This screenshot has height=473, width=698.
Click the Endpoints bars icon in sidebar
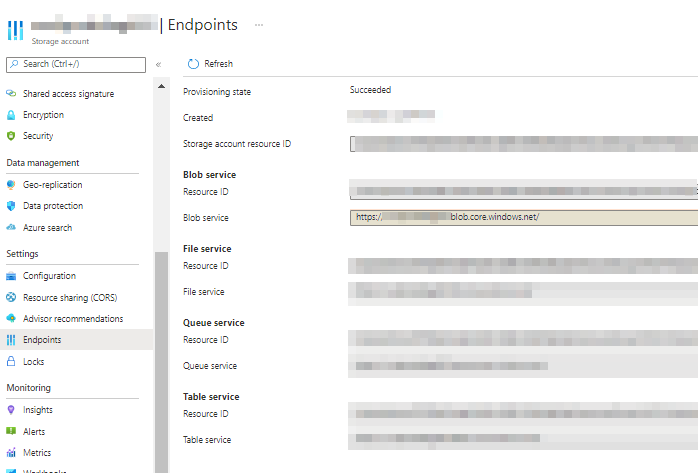[11, 340]
